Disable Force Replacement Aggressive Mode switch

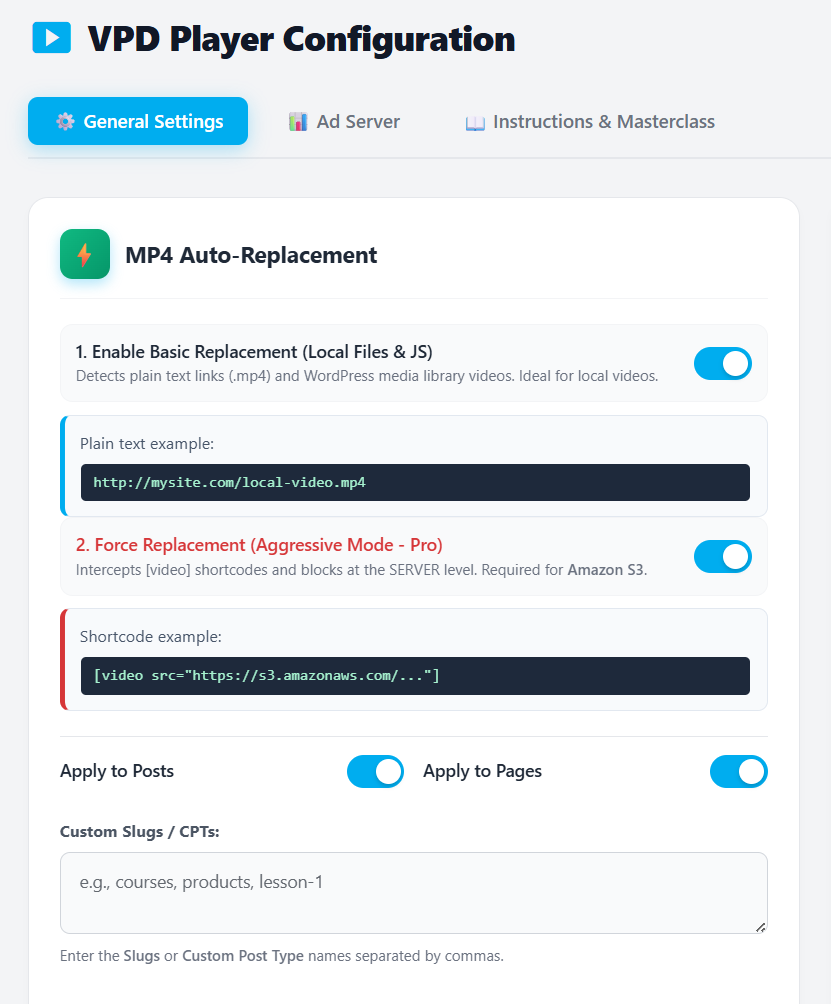722,556
